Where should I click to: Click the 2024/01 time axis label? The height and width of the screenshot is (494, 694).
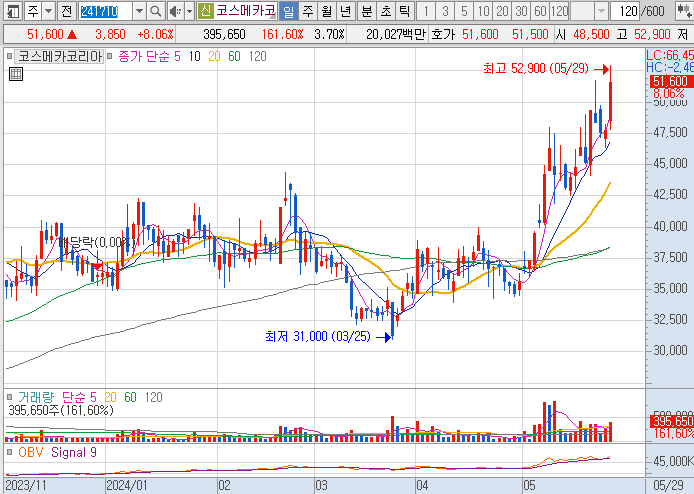(126, 486)
